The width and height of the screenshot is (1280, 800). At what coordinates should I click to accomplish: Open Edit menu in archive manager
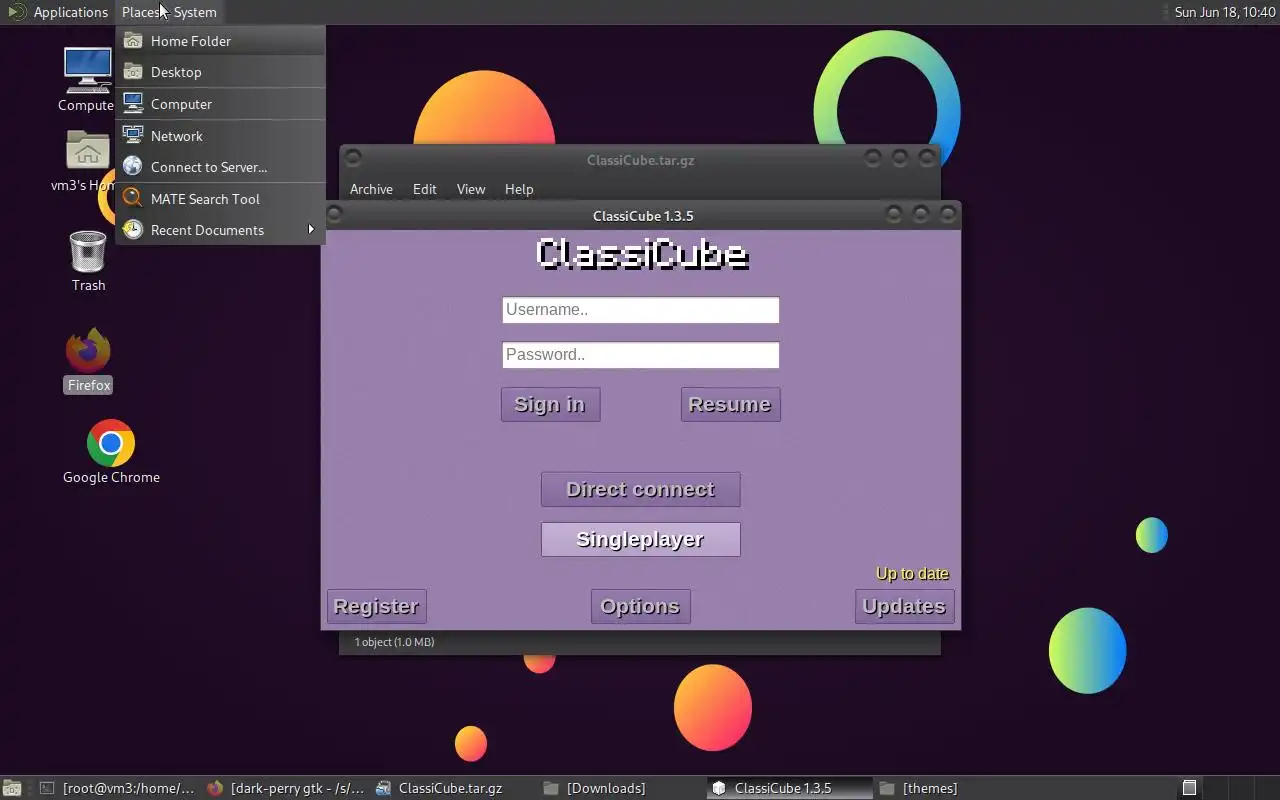tap(425, 189)
